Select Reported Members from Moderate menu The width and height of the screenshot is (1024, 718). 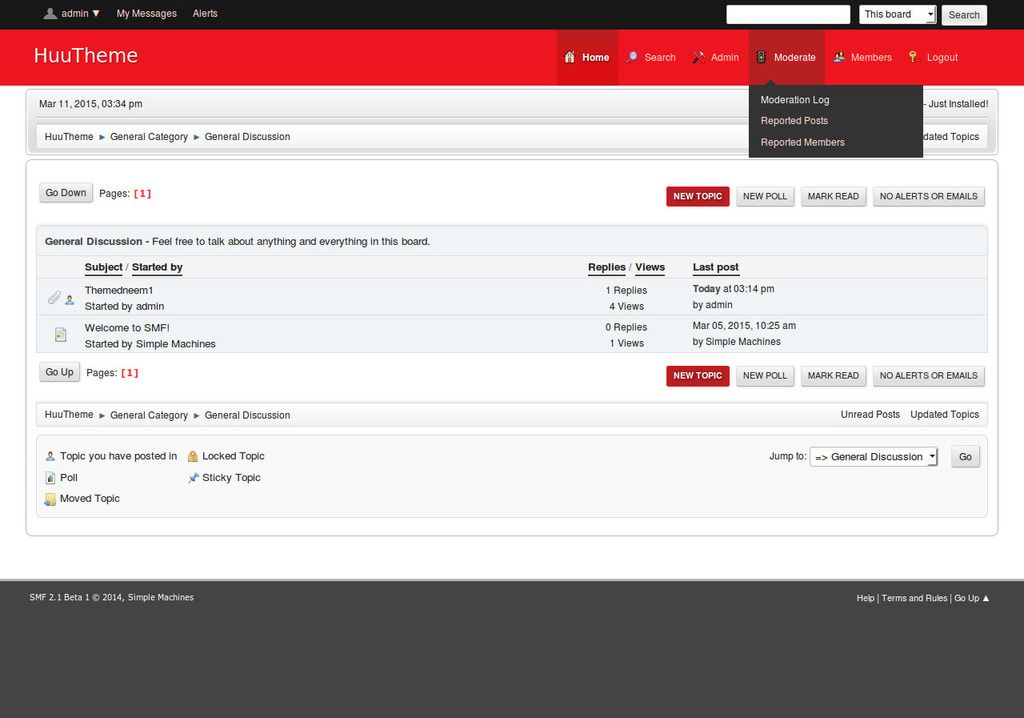click(x=803, y=142)
